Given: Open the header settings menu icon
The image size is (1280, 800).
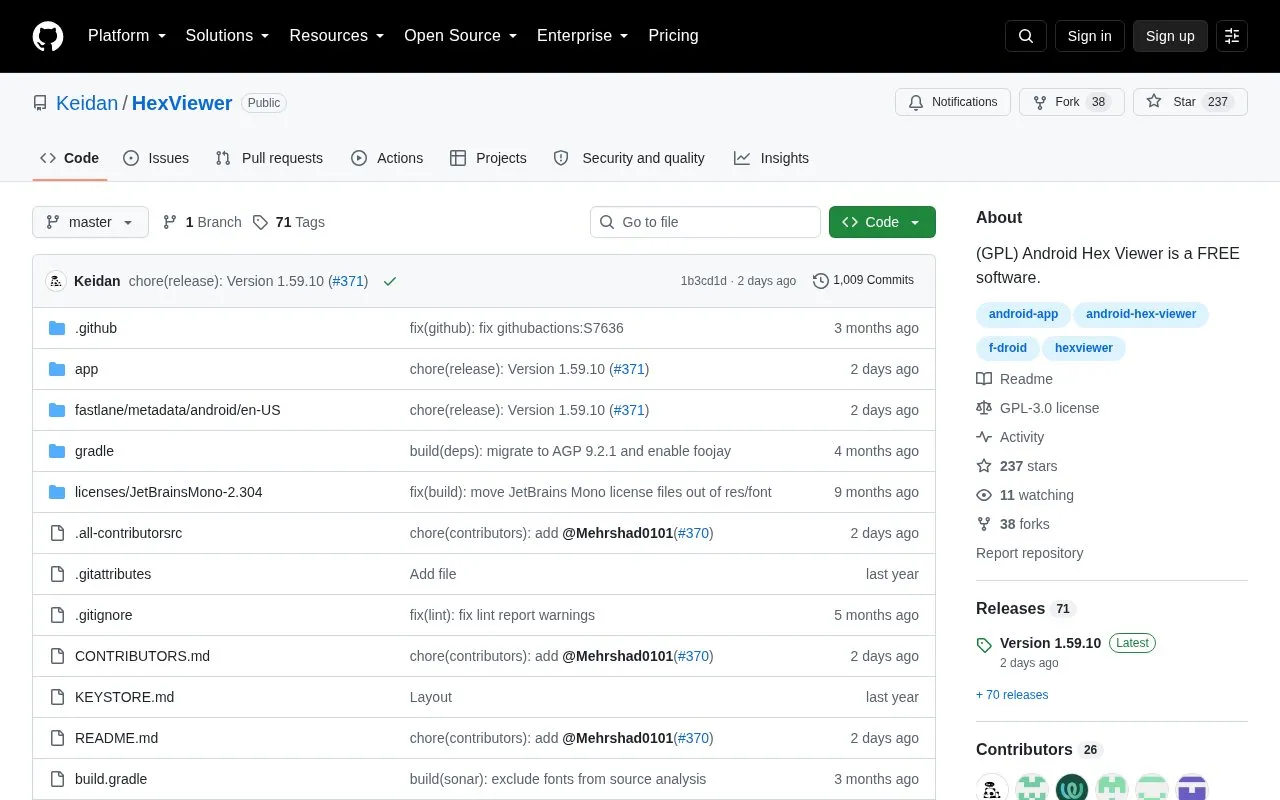Looking at the screenshot, I should pos(1232,36).
